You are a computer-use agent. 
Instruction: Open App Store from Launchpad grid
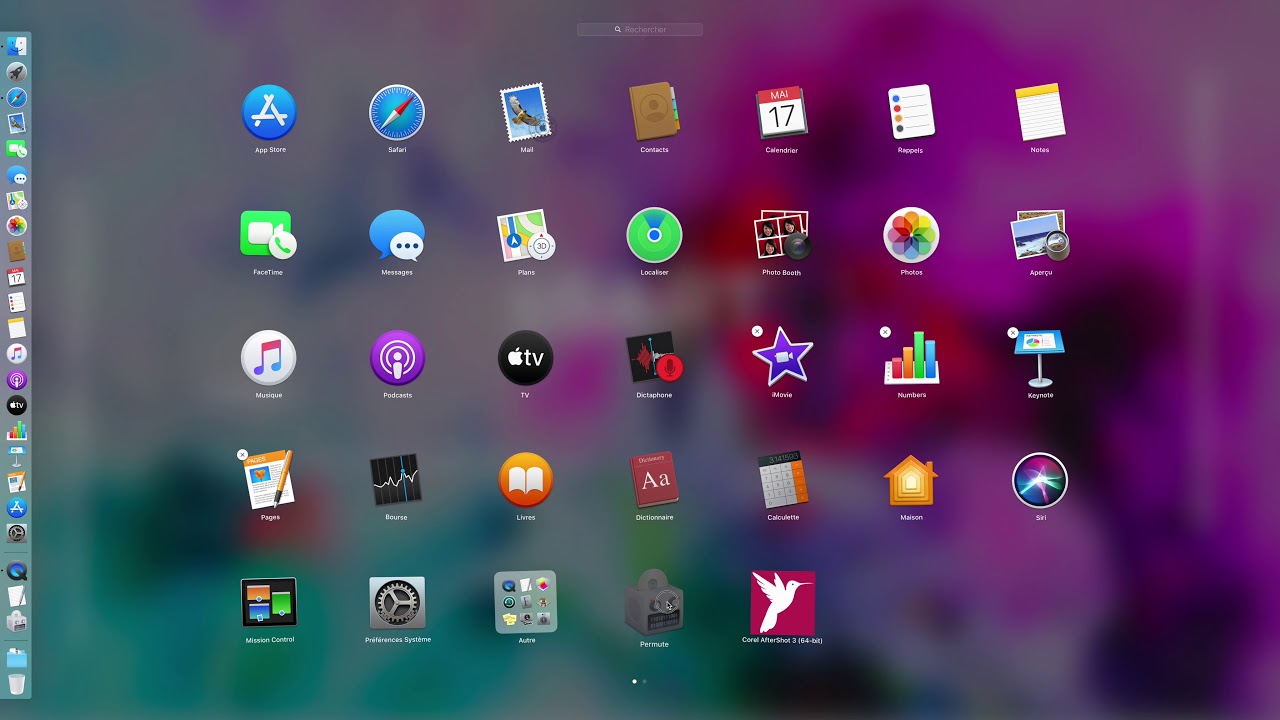[269, 112]
